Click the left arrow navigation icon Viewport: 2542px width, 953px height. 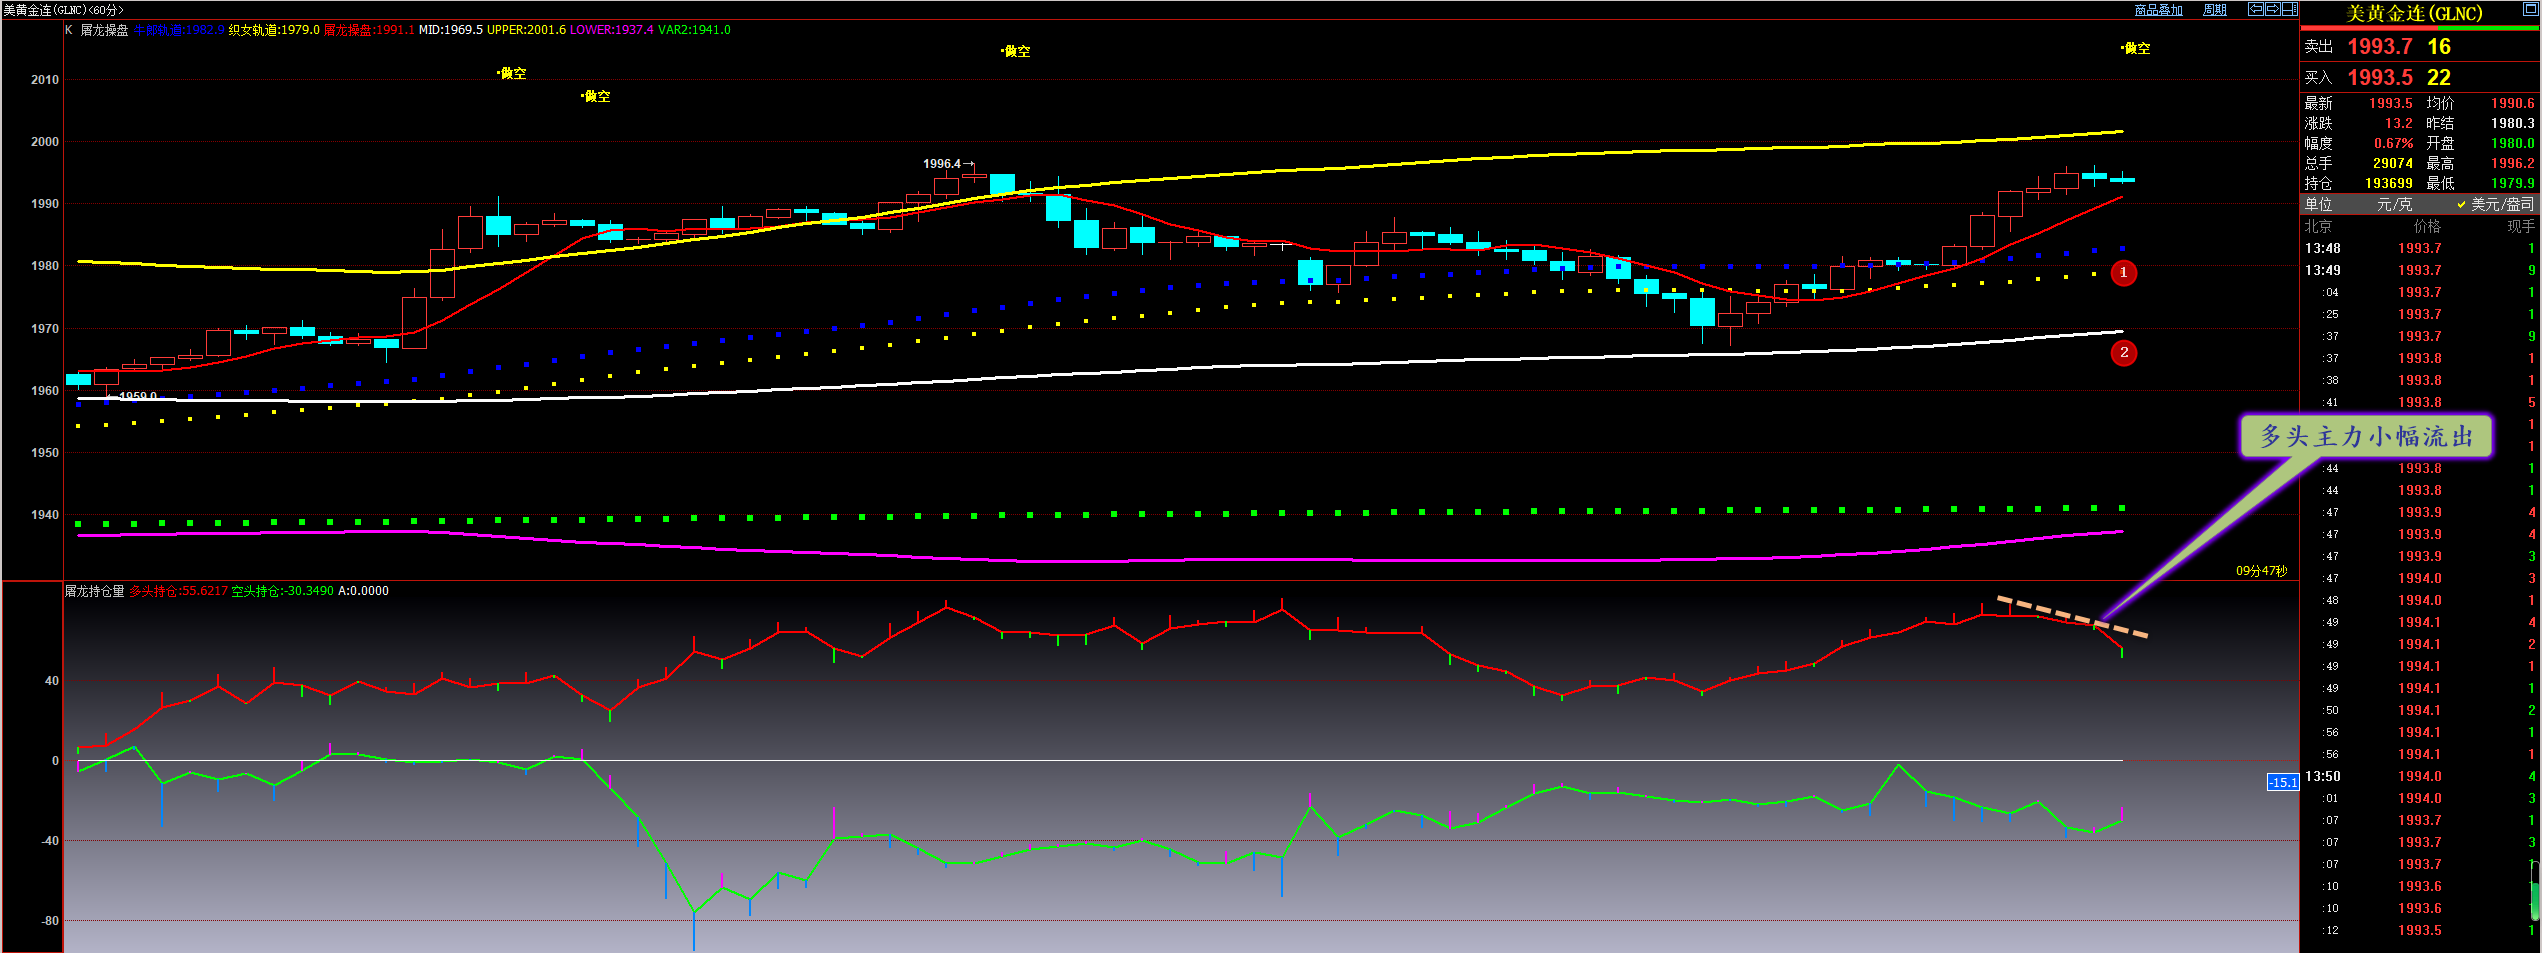click(x=2256, y=9)
